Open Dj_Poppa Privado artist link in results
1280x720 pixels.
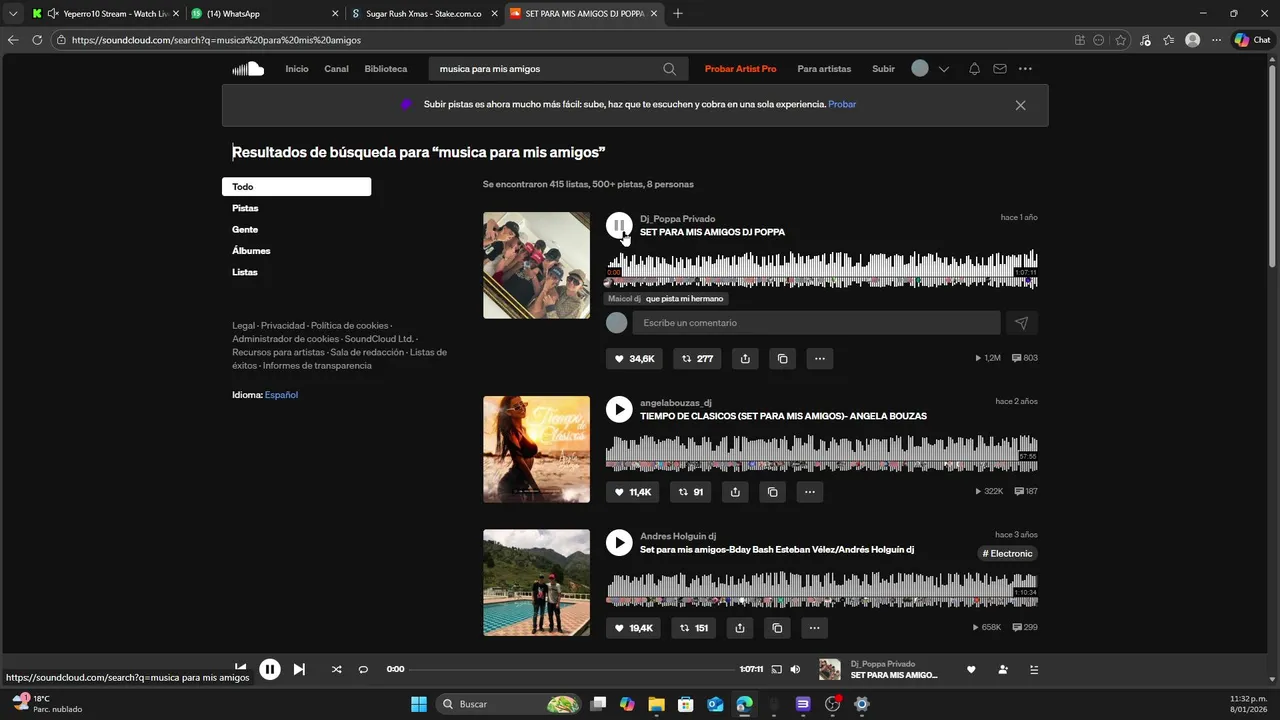coord(677,218)
